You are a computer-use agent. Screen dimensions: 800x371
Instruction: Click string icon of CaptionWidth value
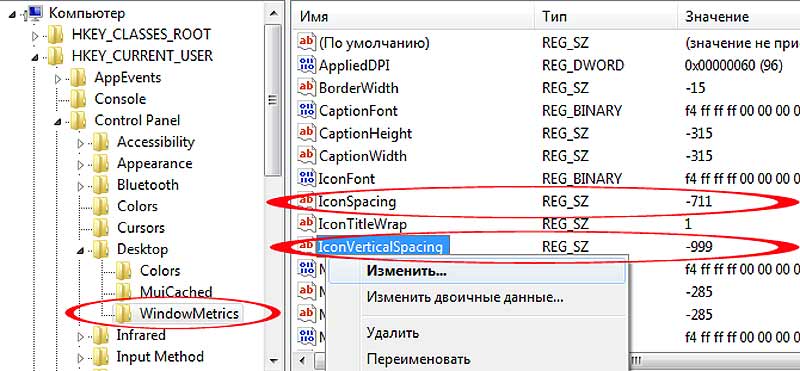306,156
